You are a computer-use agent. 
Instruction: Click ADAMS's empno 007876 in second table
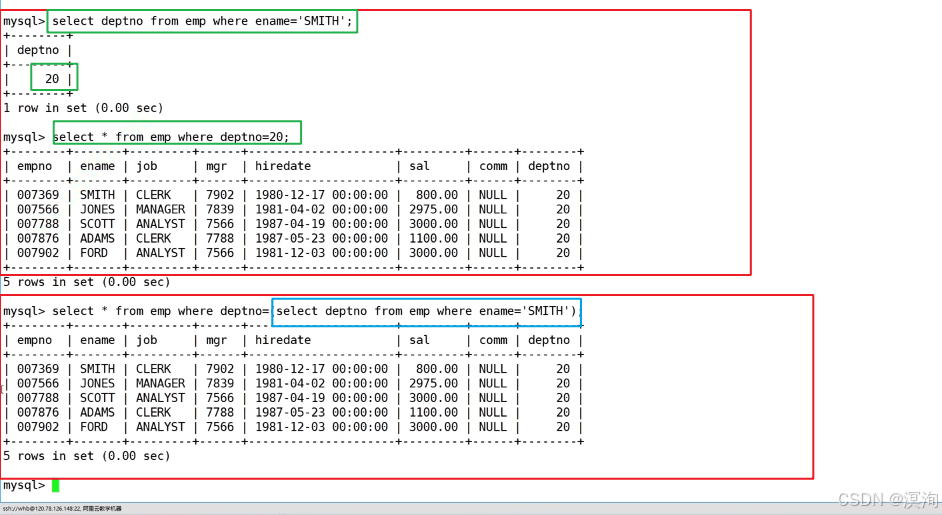pyautogui.click(x=38, y=412)
